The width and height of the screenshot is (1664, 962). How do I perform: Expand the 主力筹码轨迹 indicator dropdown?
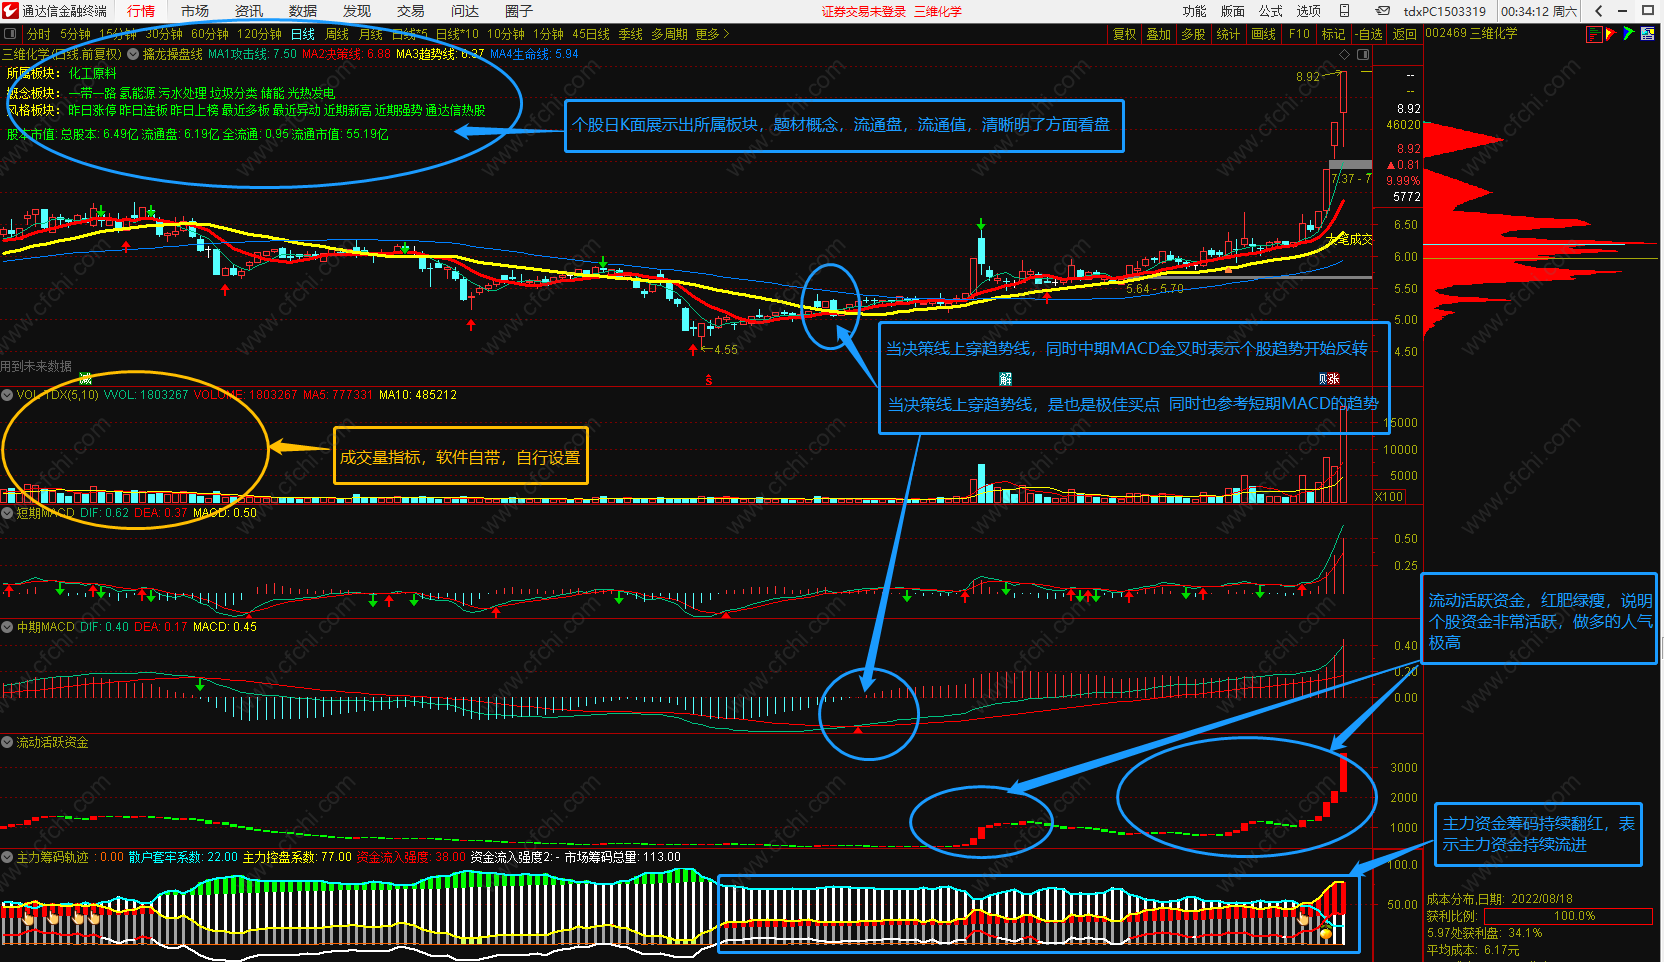(x=7, y=857)
